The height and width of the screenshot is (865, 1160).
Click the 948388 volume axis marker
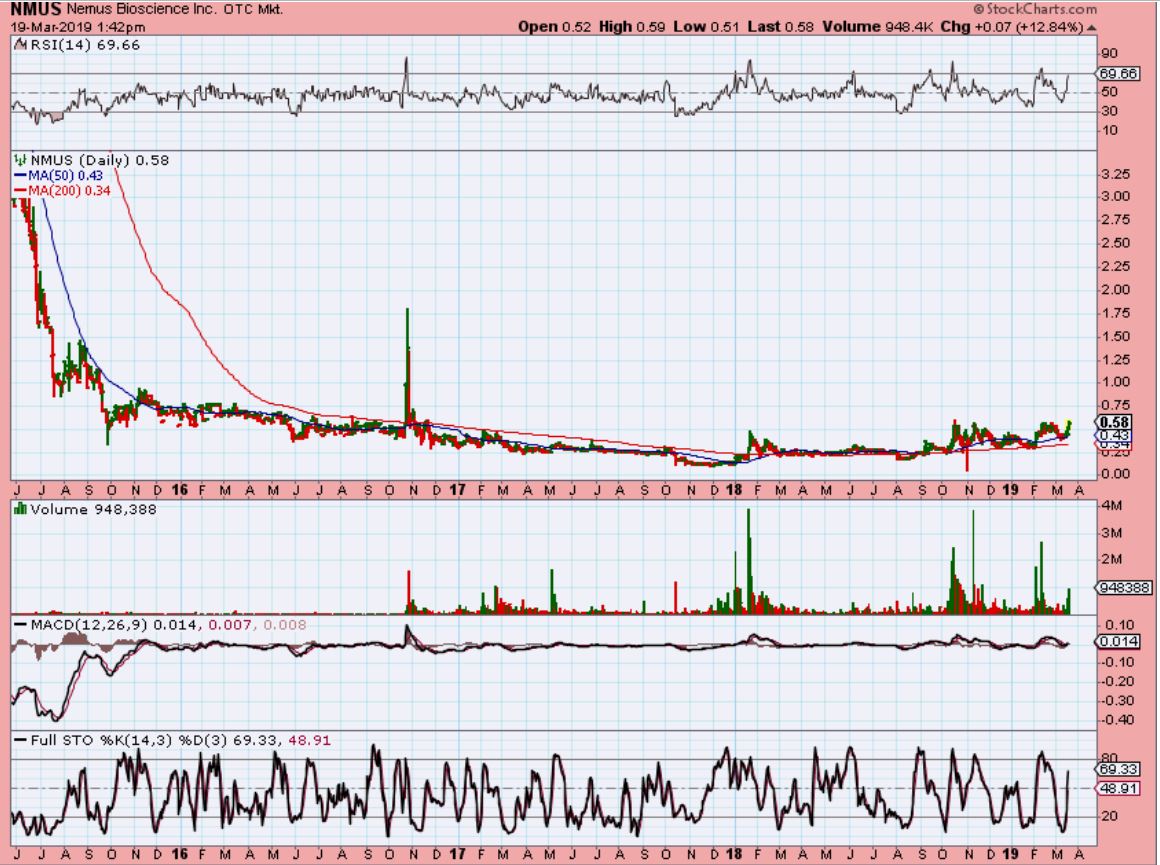(1124, 588)
